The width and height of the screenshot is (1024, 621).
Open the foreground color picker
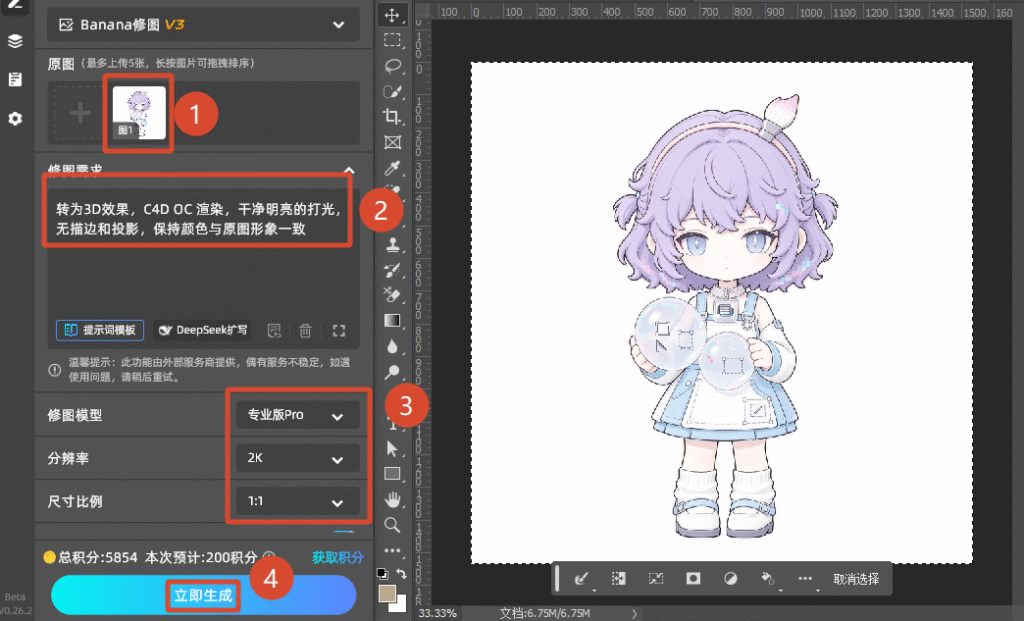tap(387, 593)
